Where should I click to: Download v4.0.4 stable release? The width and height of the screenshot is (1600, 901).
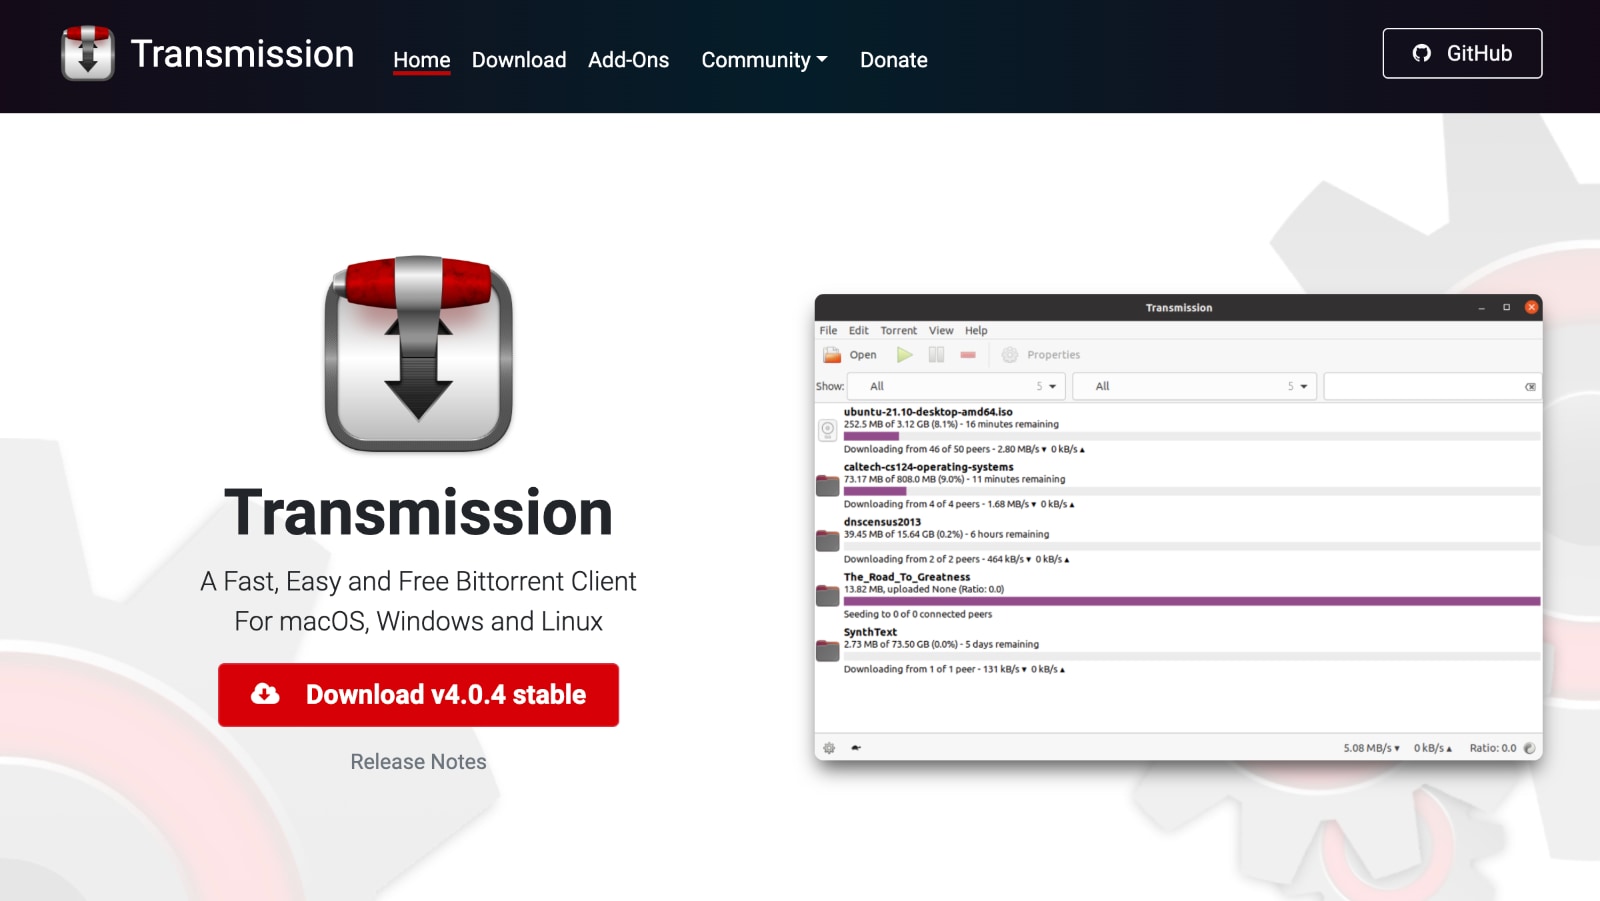[x=418, y=695]
